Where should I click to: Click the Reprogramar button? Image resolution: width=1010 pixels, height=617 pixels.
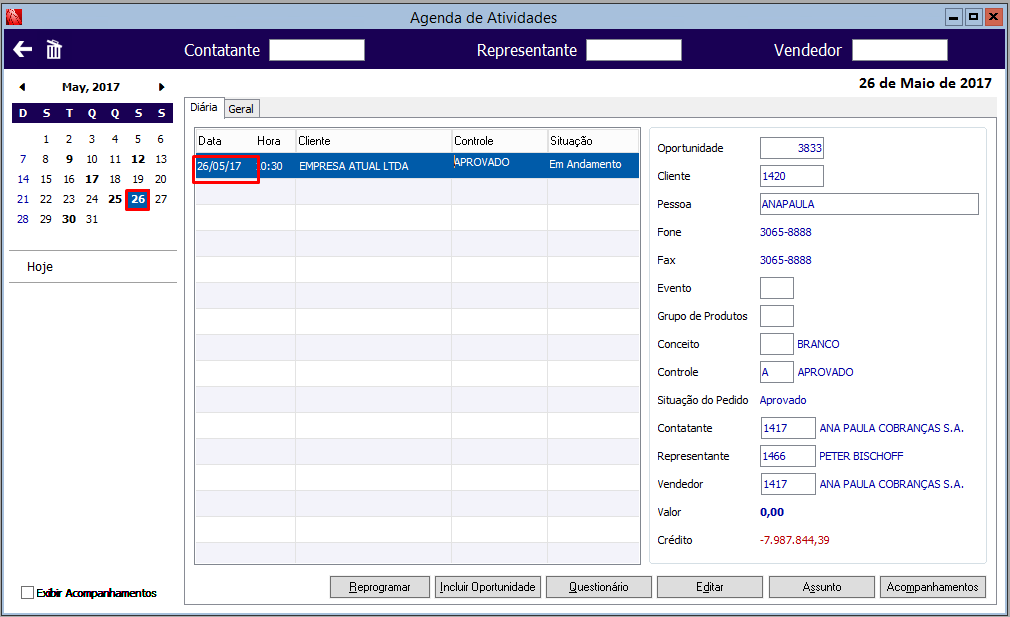tap(379, 587)
